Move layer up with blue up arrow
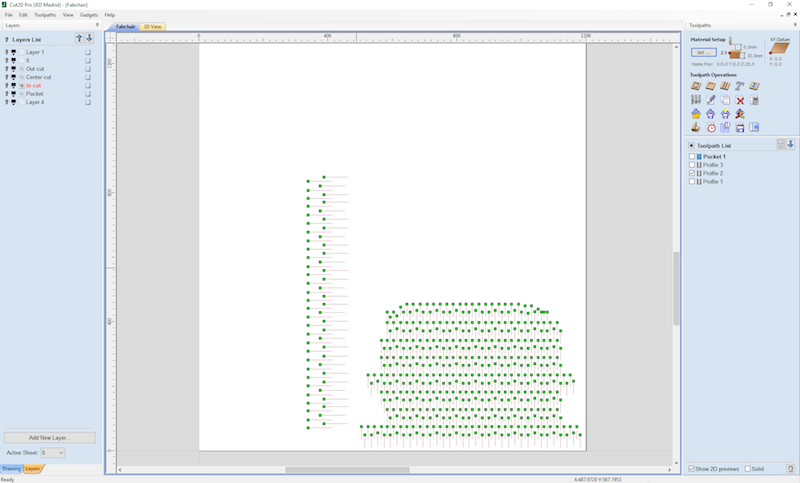This screenshot has height=483, width=800. pyautogui.click(x=79, y=38)
